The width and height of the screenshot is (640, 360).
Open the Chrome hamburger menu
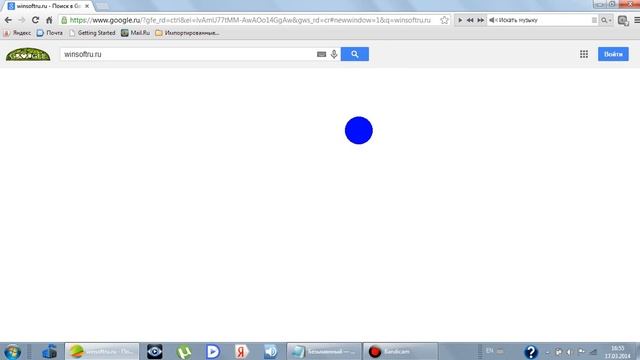tap(636, 20)
